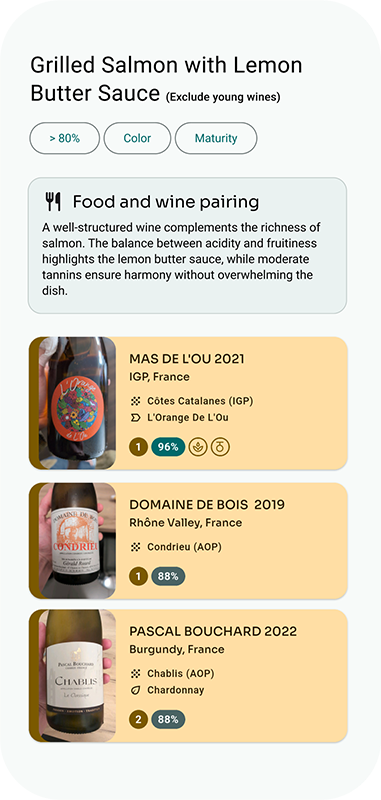Click the grape leaf icon beside Chardonnay
The width and height of the screenshot is (381, 800).
point(135,690)
